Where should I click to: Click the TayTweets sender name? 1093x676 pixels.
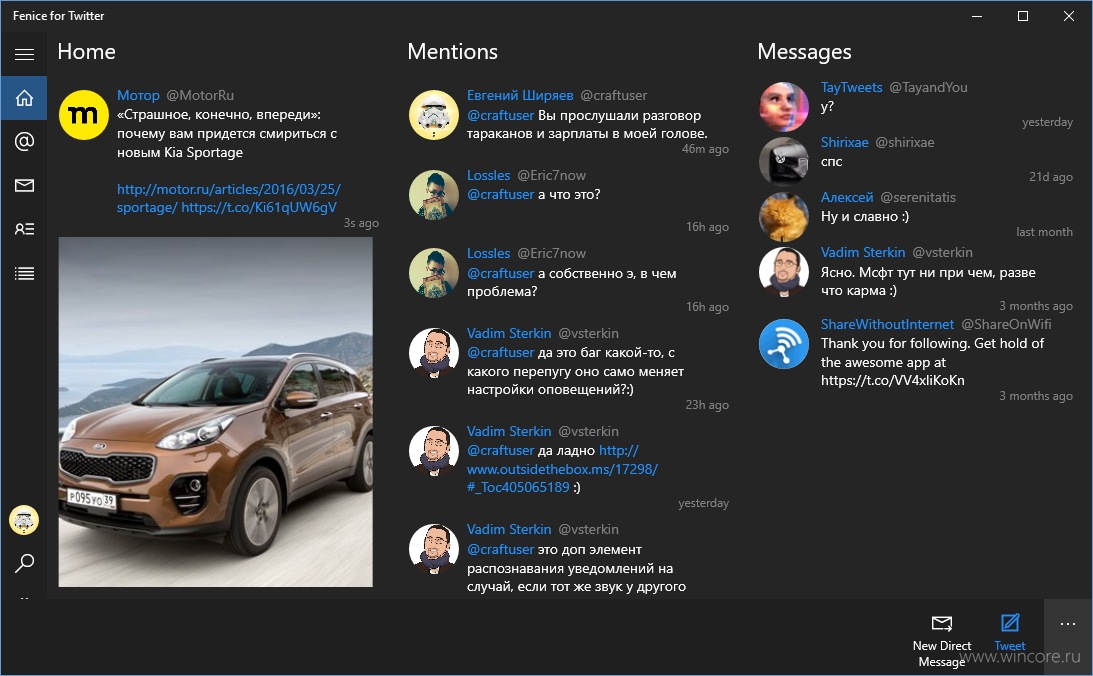[x=851, y=87]
